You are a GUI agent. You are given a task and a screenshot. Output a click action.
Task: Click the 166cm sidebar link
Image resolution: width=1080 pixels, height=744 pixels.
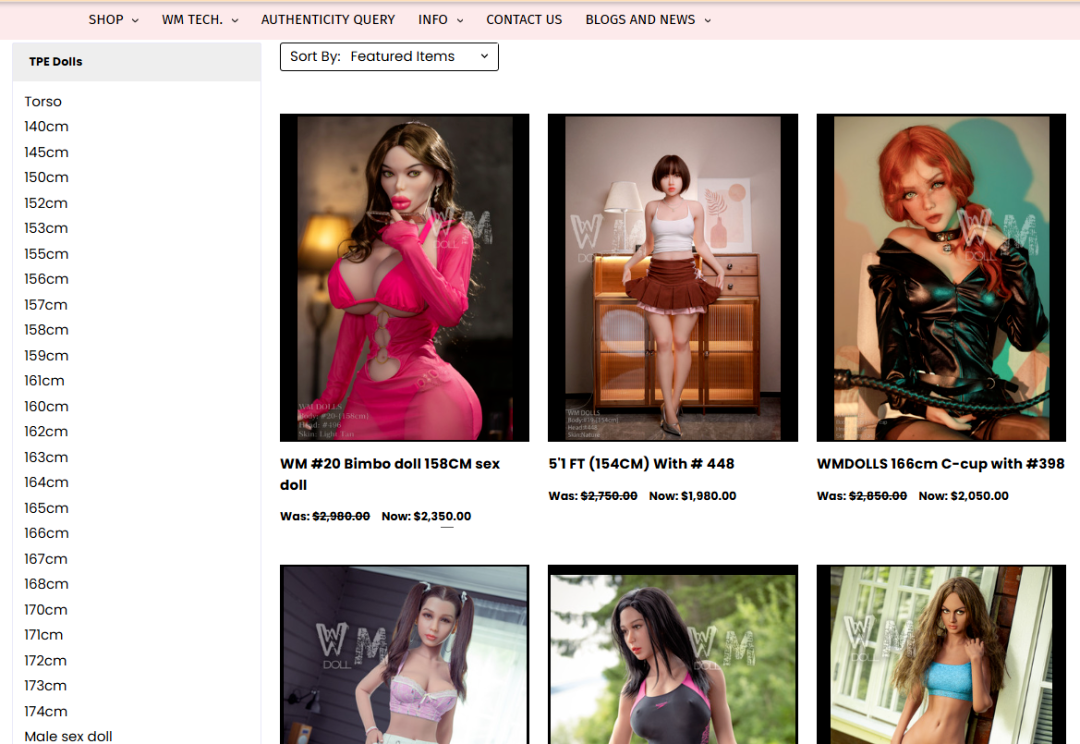pyautogui.click(x=46, y=533)
